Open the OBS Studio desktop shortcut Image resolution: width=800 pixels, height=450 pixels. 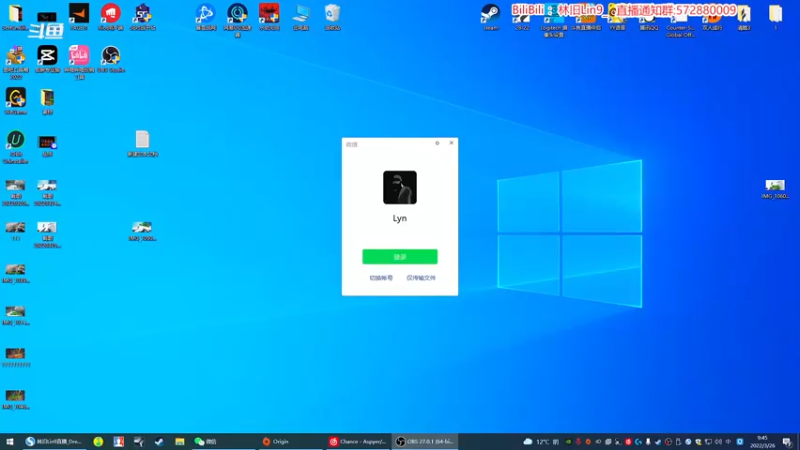click(111, 59)
